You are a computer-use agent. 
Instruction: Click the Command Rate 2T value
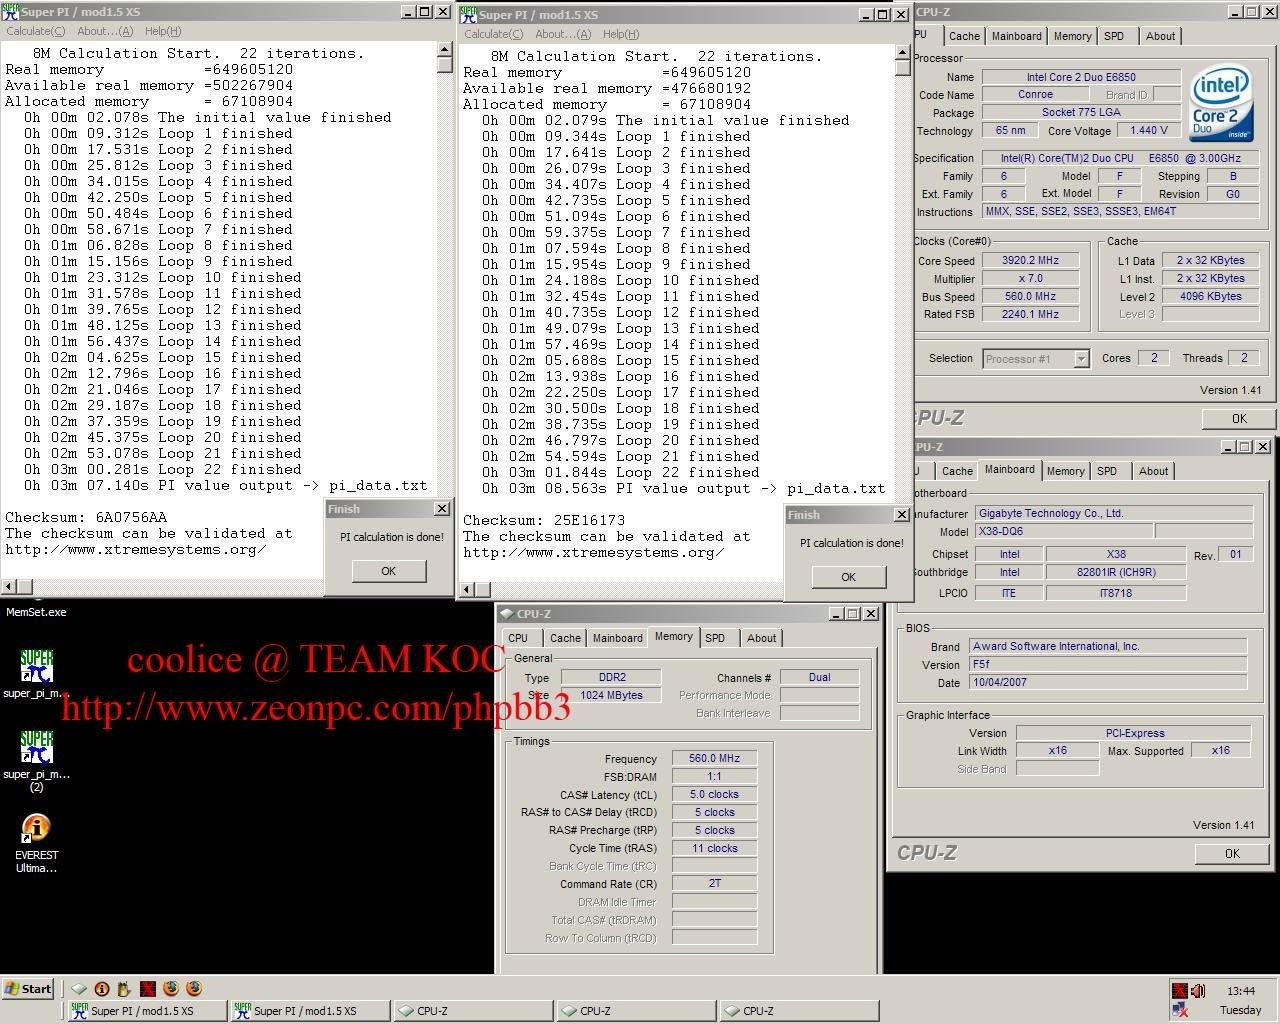click(714, 883)
